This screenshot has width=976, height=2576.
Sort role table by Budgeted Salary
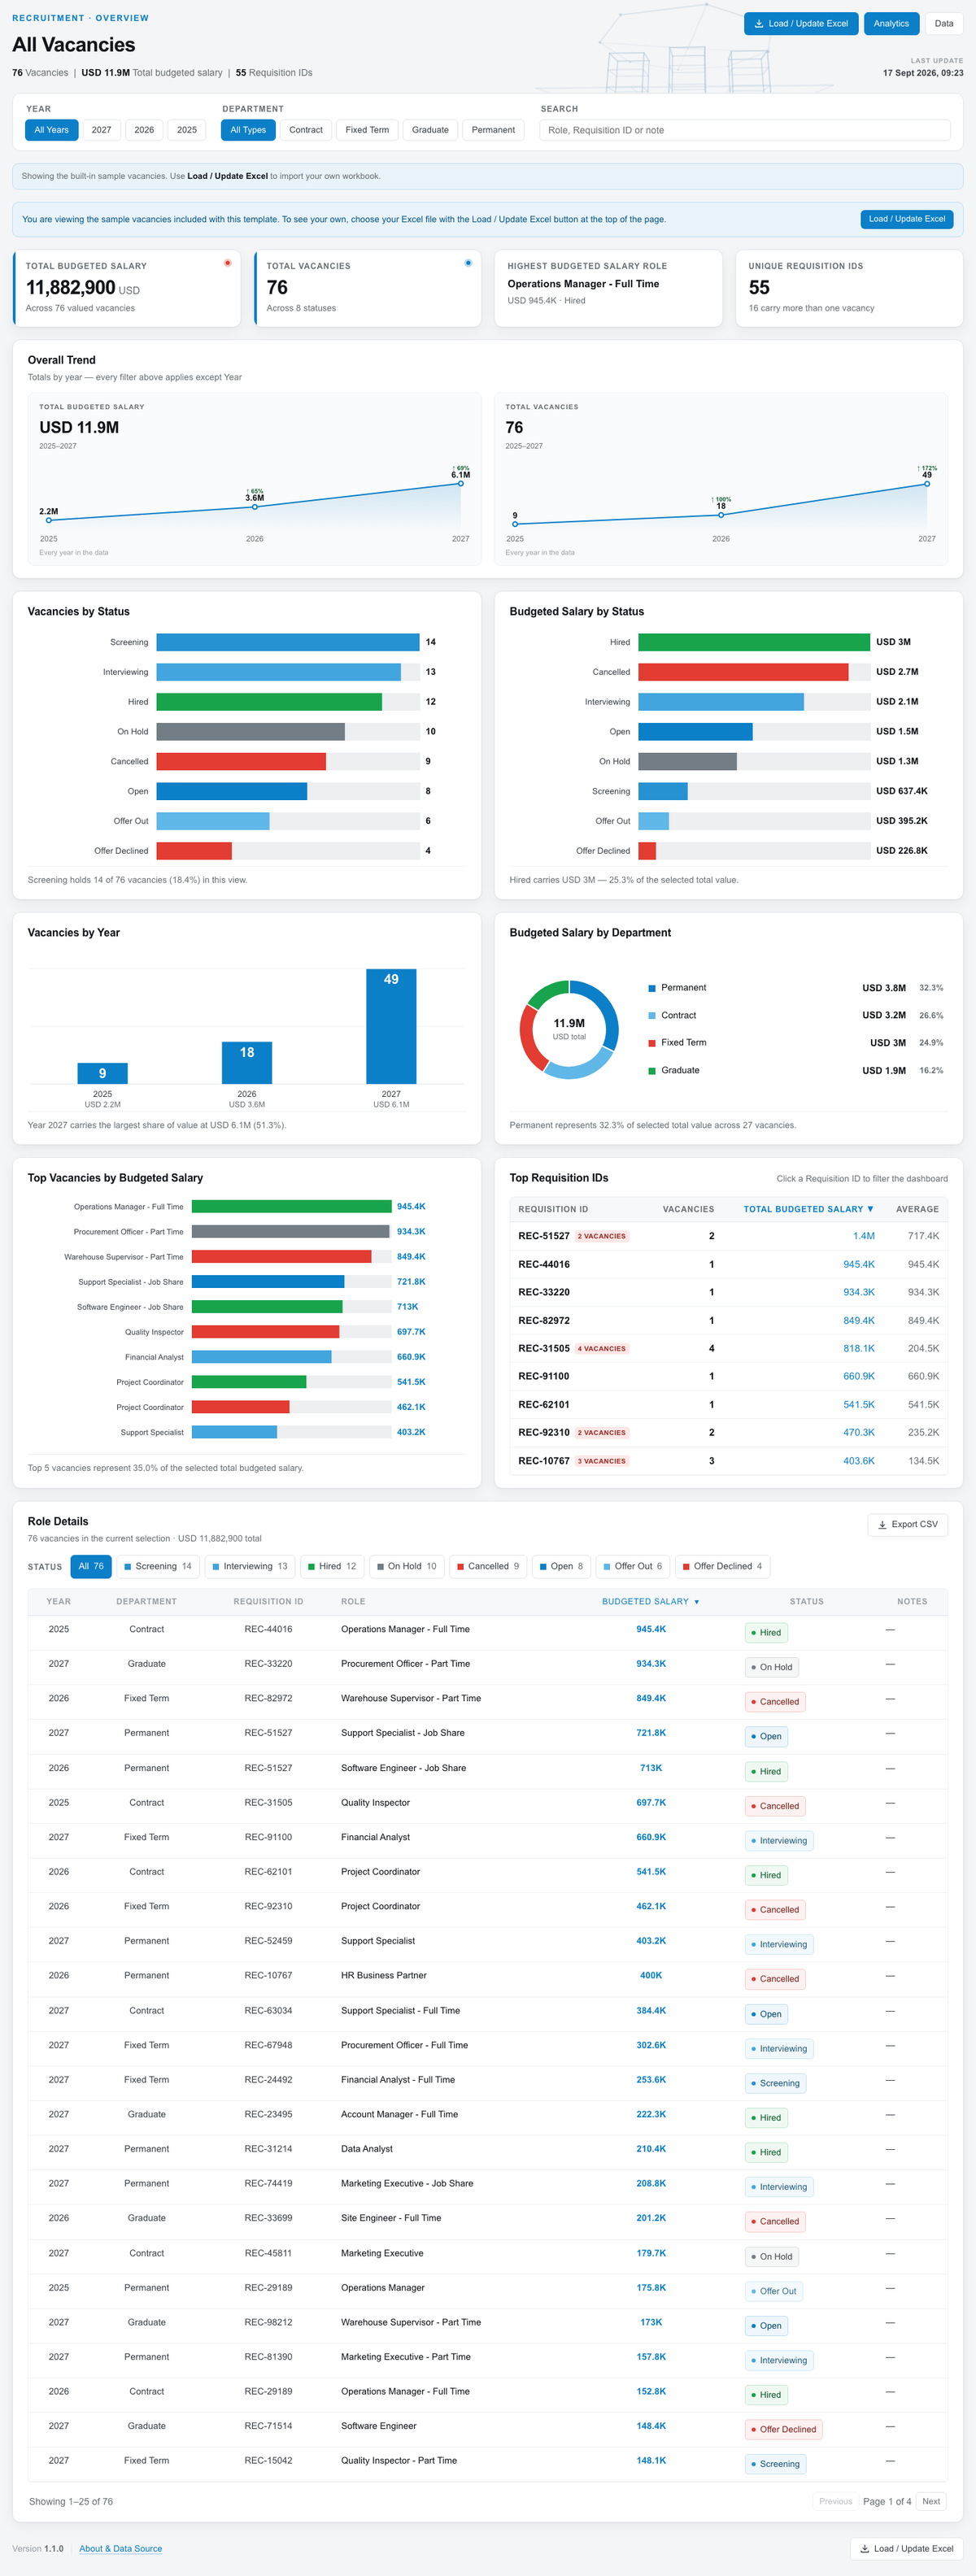pyautogui.click(x=650, y=1601)
